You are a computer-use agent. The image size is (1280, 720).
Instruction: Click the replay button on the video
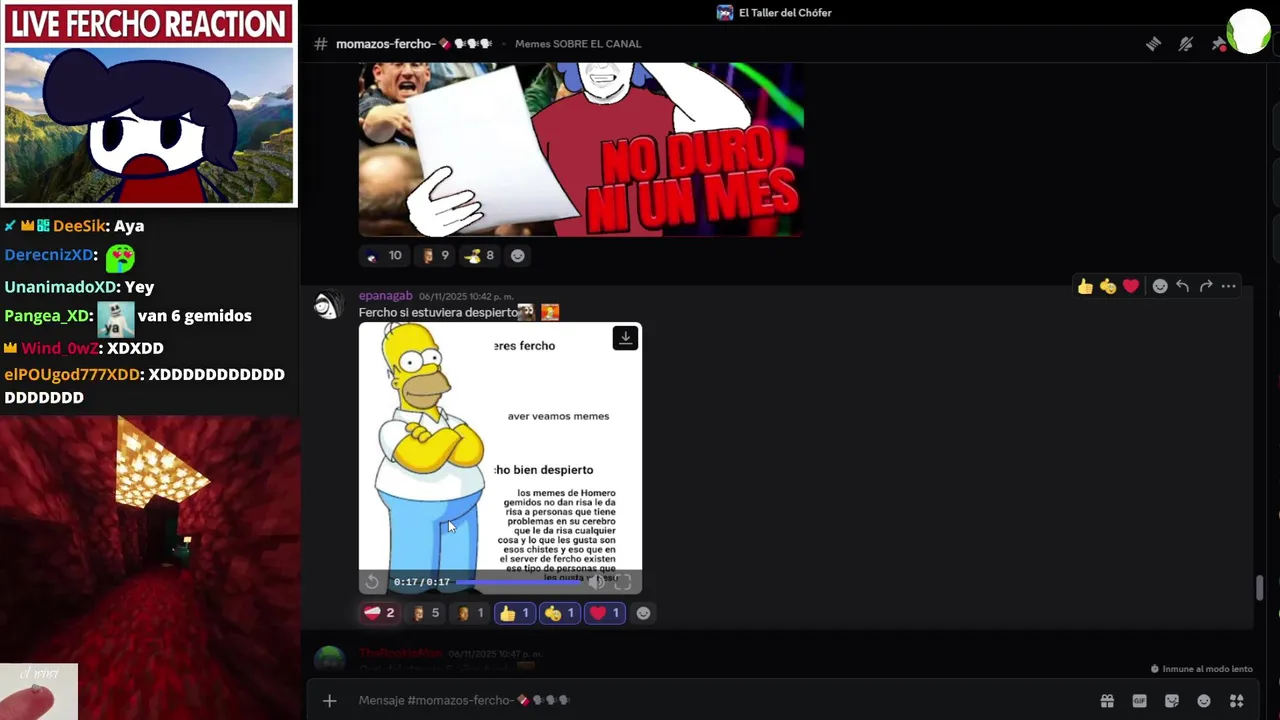click(372, 582)
